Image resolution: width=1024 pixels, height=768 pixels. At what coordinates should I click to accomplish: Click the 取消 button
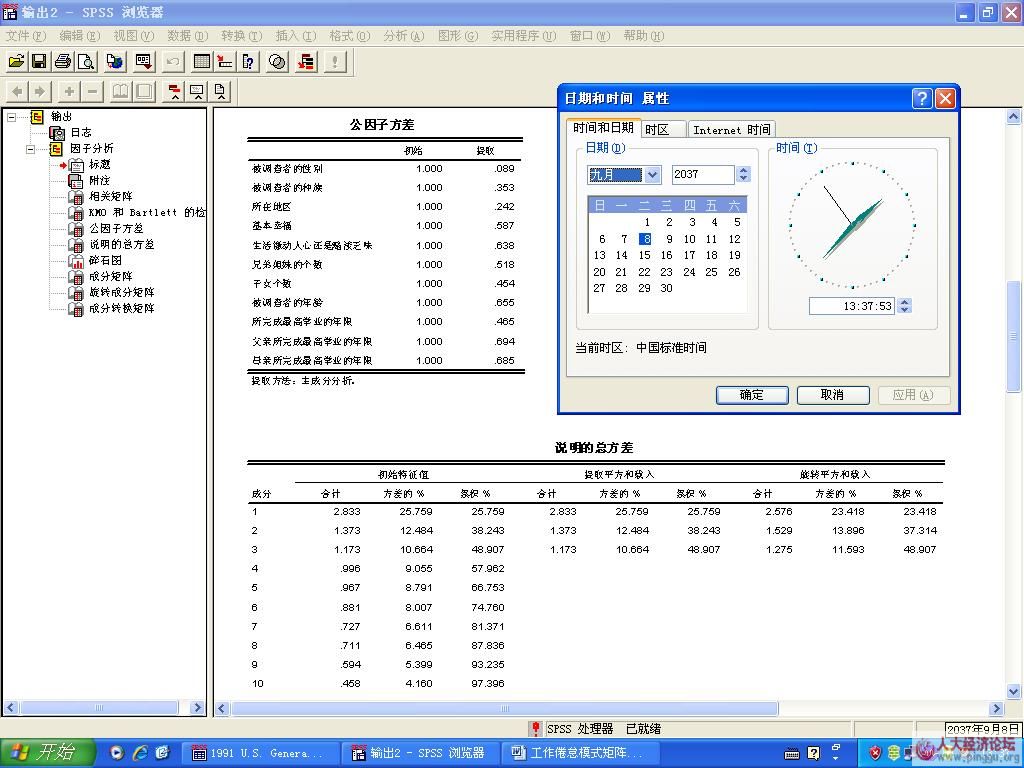point(833,395)
